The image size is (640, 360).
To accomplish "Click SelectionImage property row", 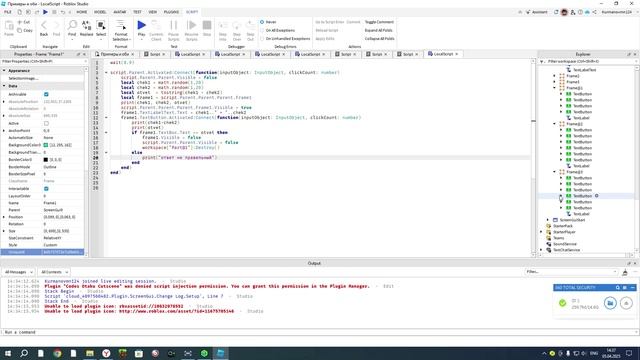I will pyautogui.click(x=42, y=78).
